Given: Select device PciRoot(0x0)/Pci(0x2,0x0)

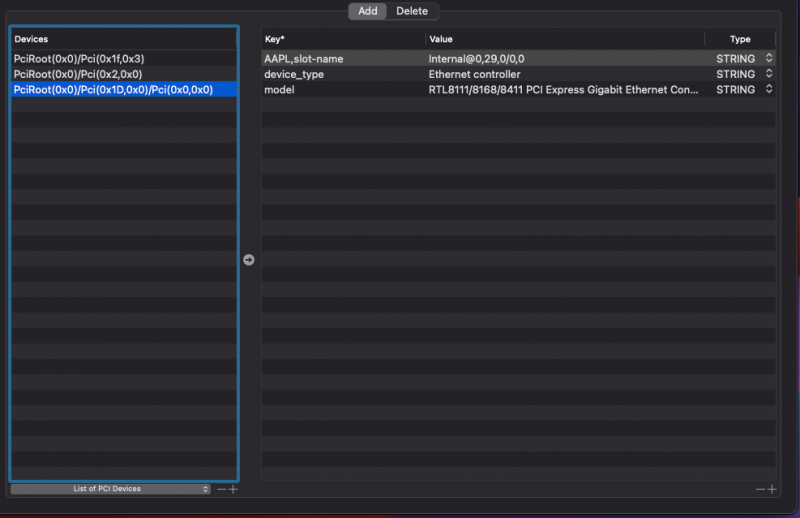Looking at the screenshot, I should (x=124, y=74).
